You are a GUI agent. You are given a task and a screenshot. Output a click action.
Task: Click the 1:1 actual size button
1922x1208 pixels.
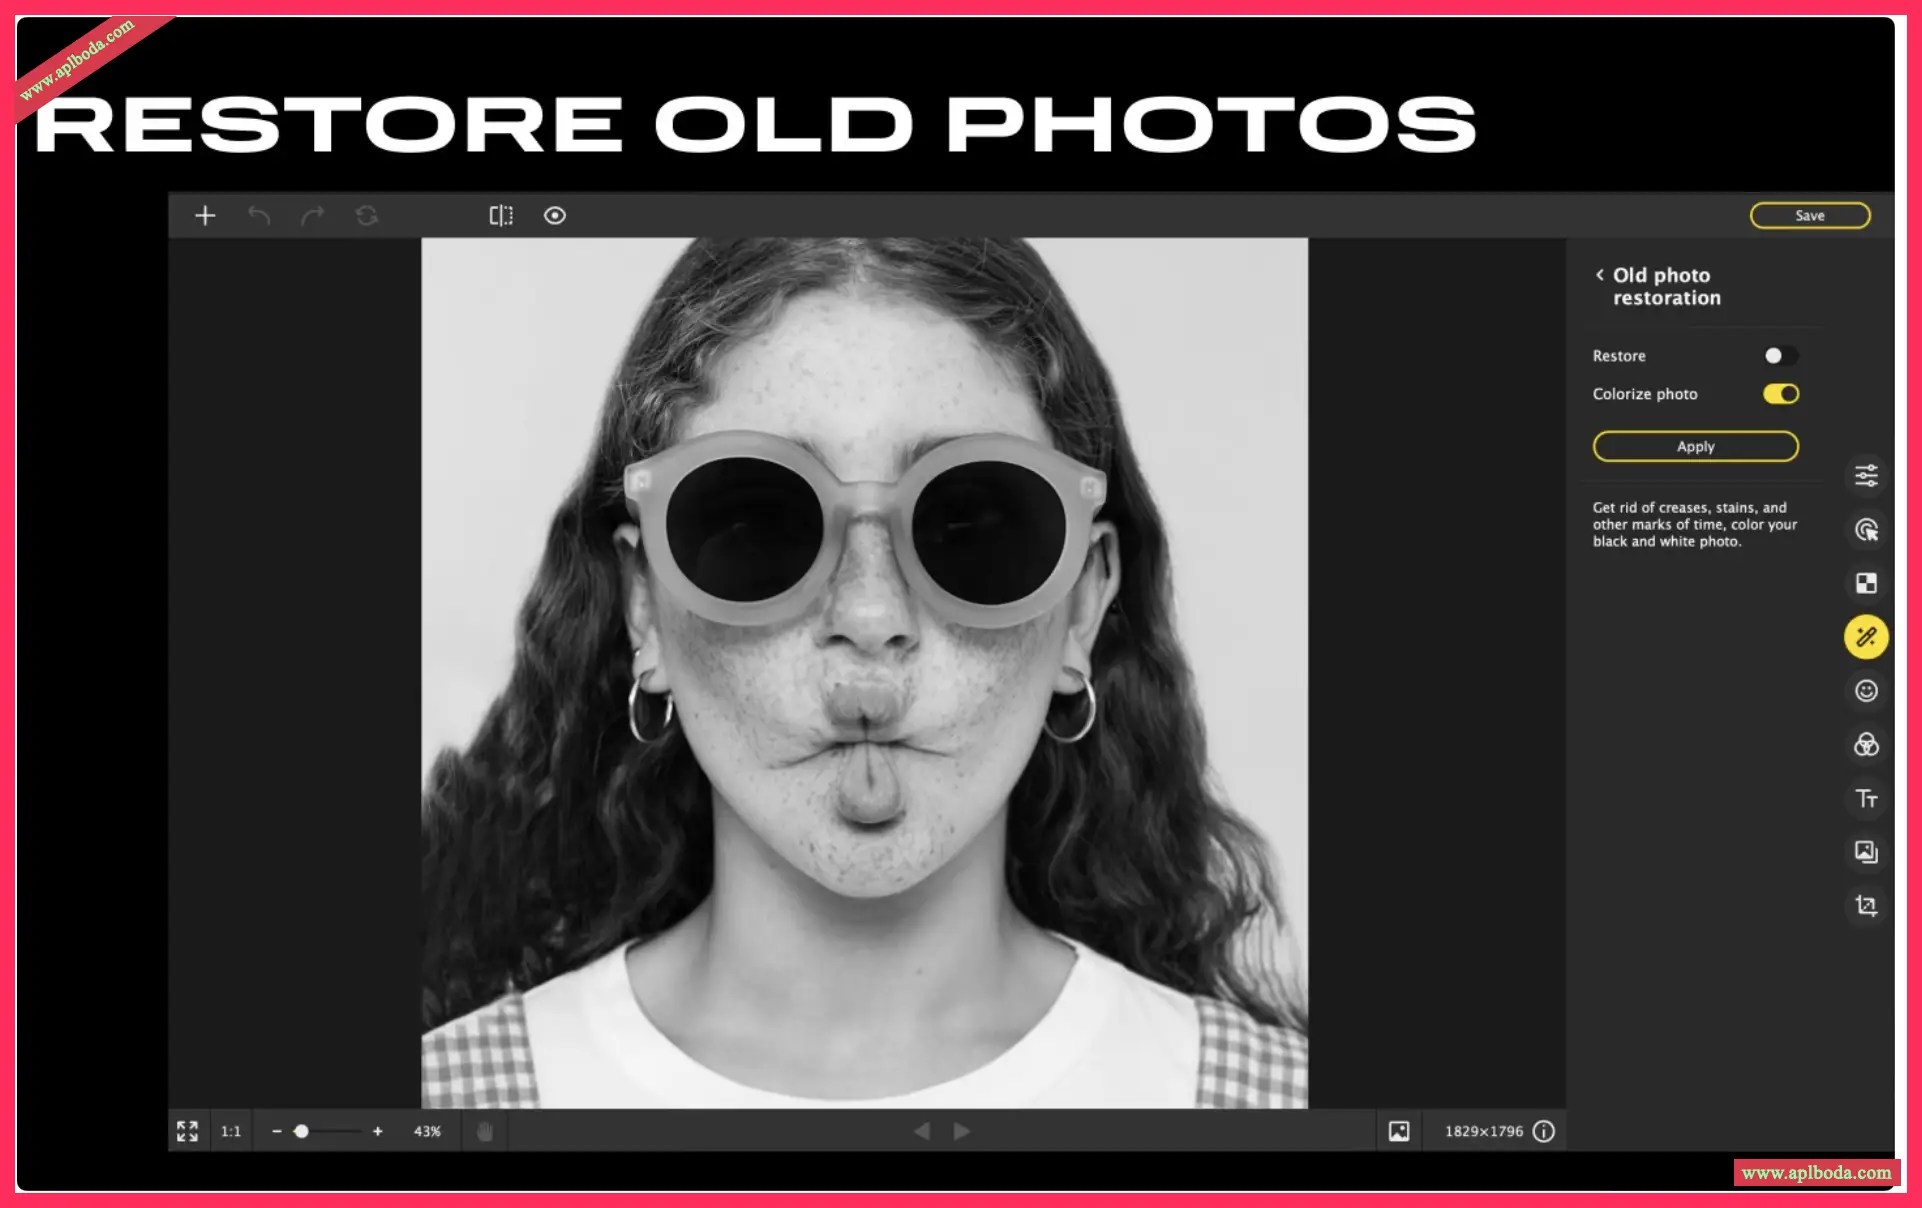[x=231, y=1131]
